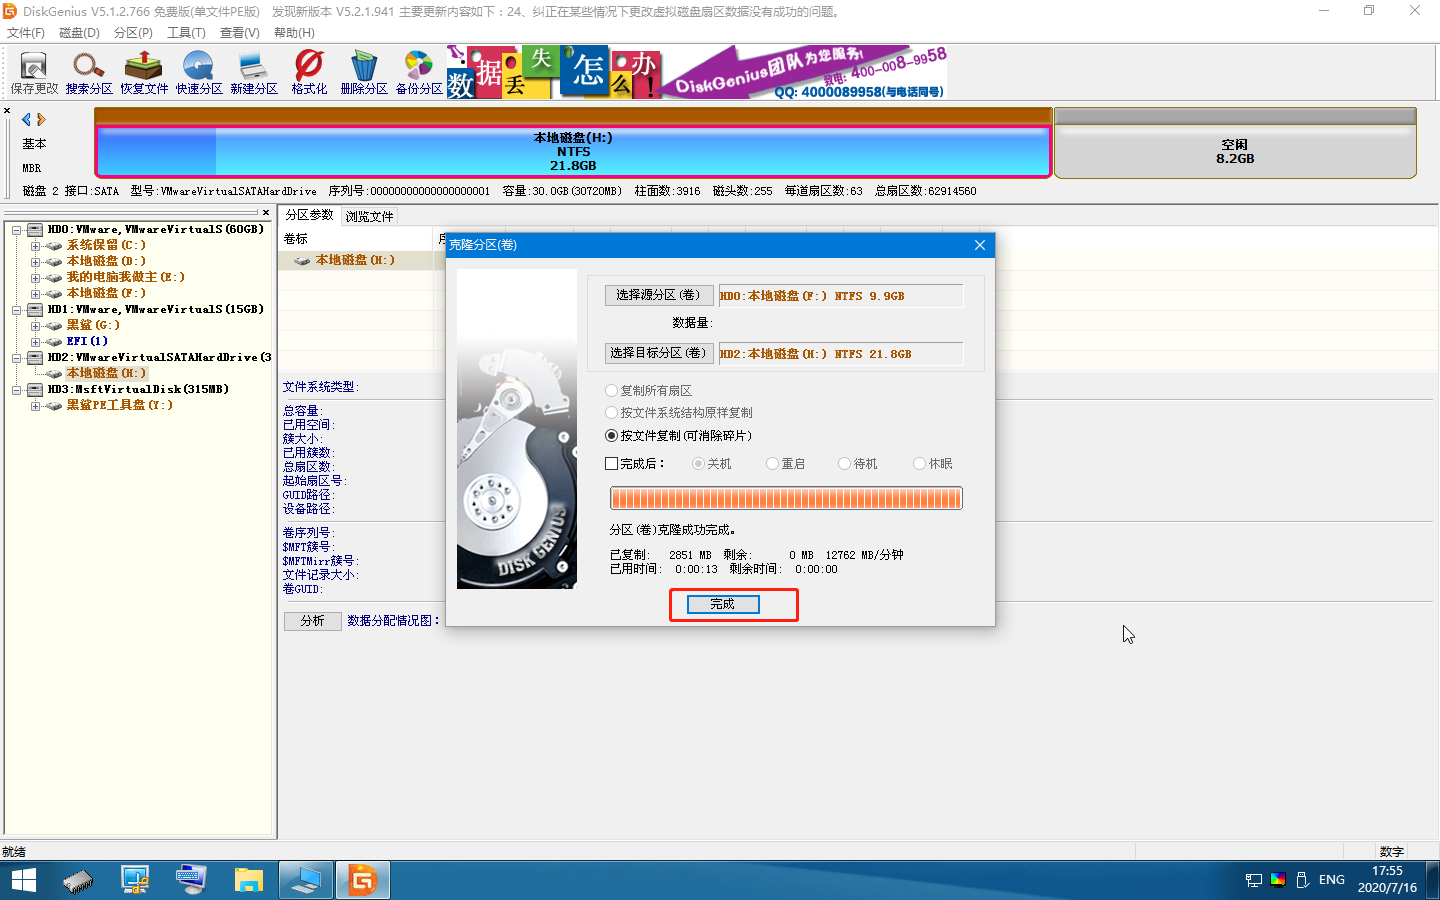Launch the 恢复文件 file recovery tool
The image size is (1440, 900).
pyautogui.click(x=144, y=73)
